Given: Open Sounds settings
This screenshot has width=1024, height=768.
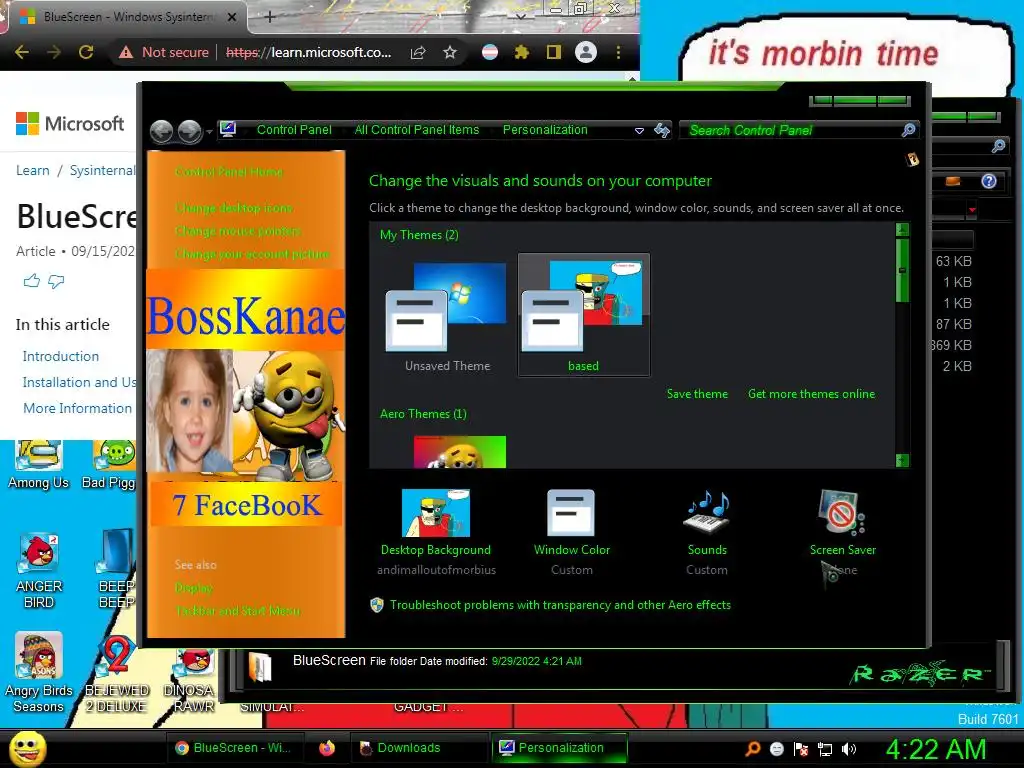Looking at the screenshot, I should coord(707,530).
